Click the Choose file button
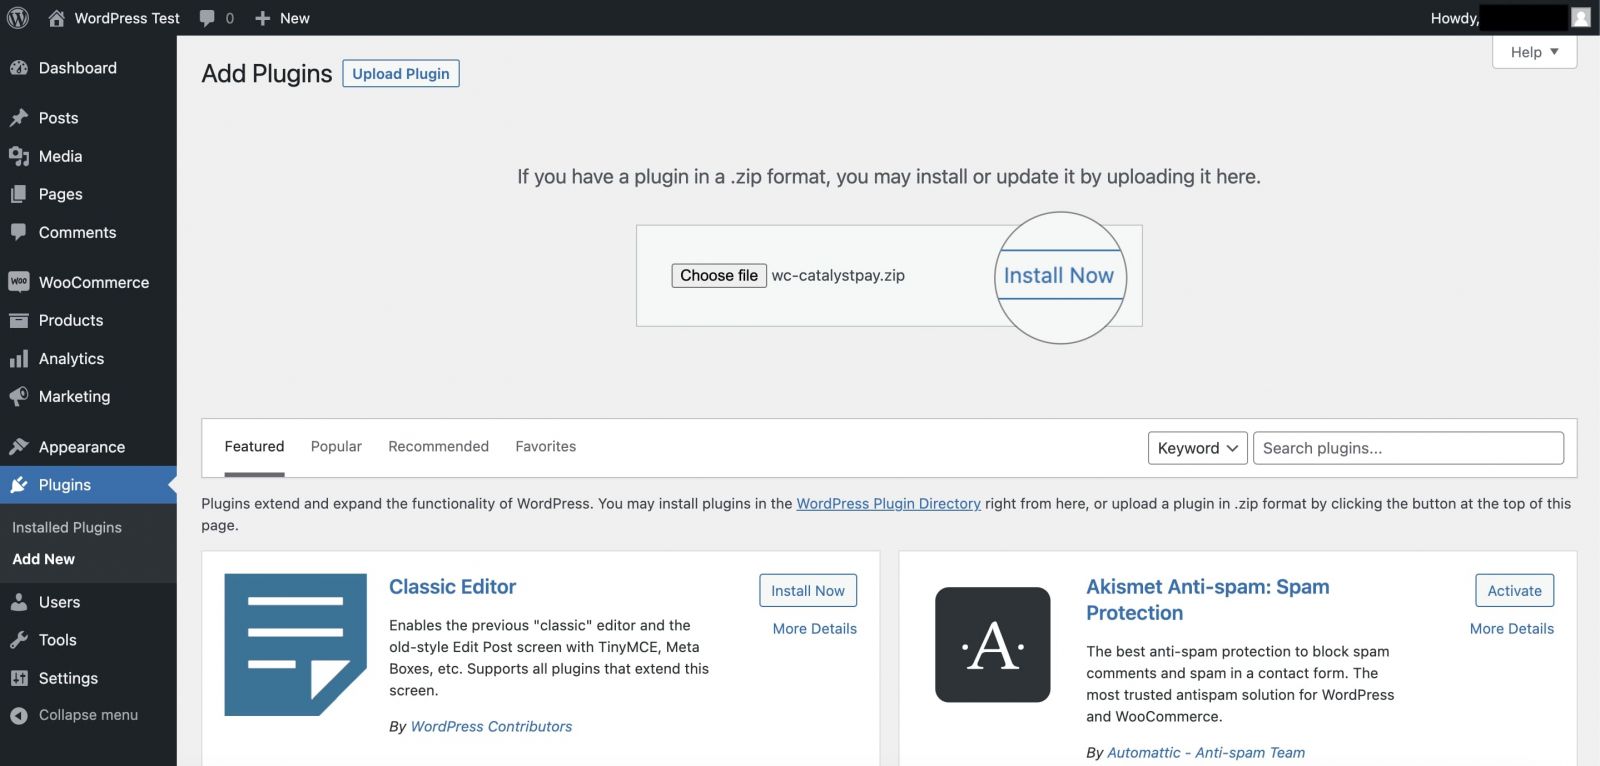The image size is (1600, 766). [x=719, y=275]
